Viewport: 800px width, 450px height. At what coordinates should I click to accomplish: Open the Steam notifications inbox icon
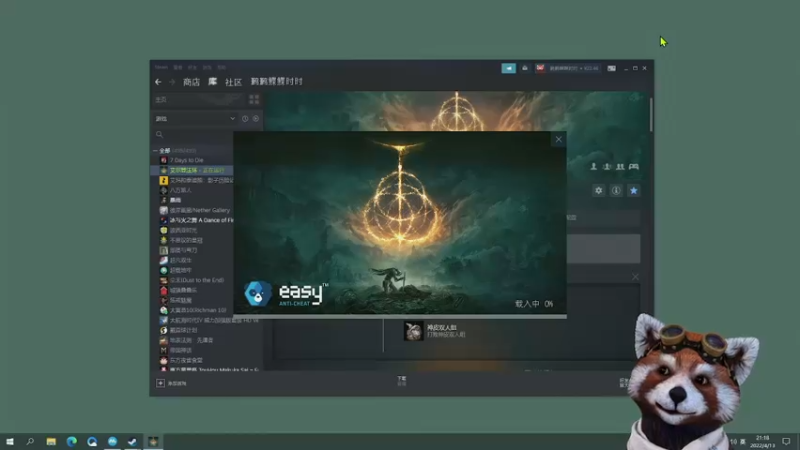tap(524, 68)
